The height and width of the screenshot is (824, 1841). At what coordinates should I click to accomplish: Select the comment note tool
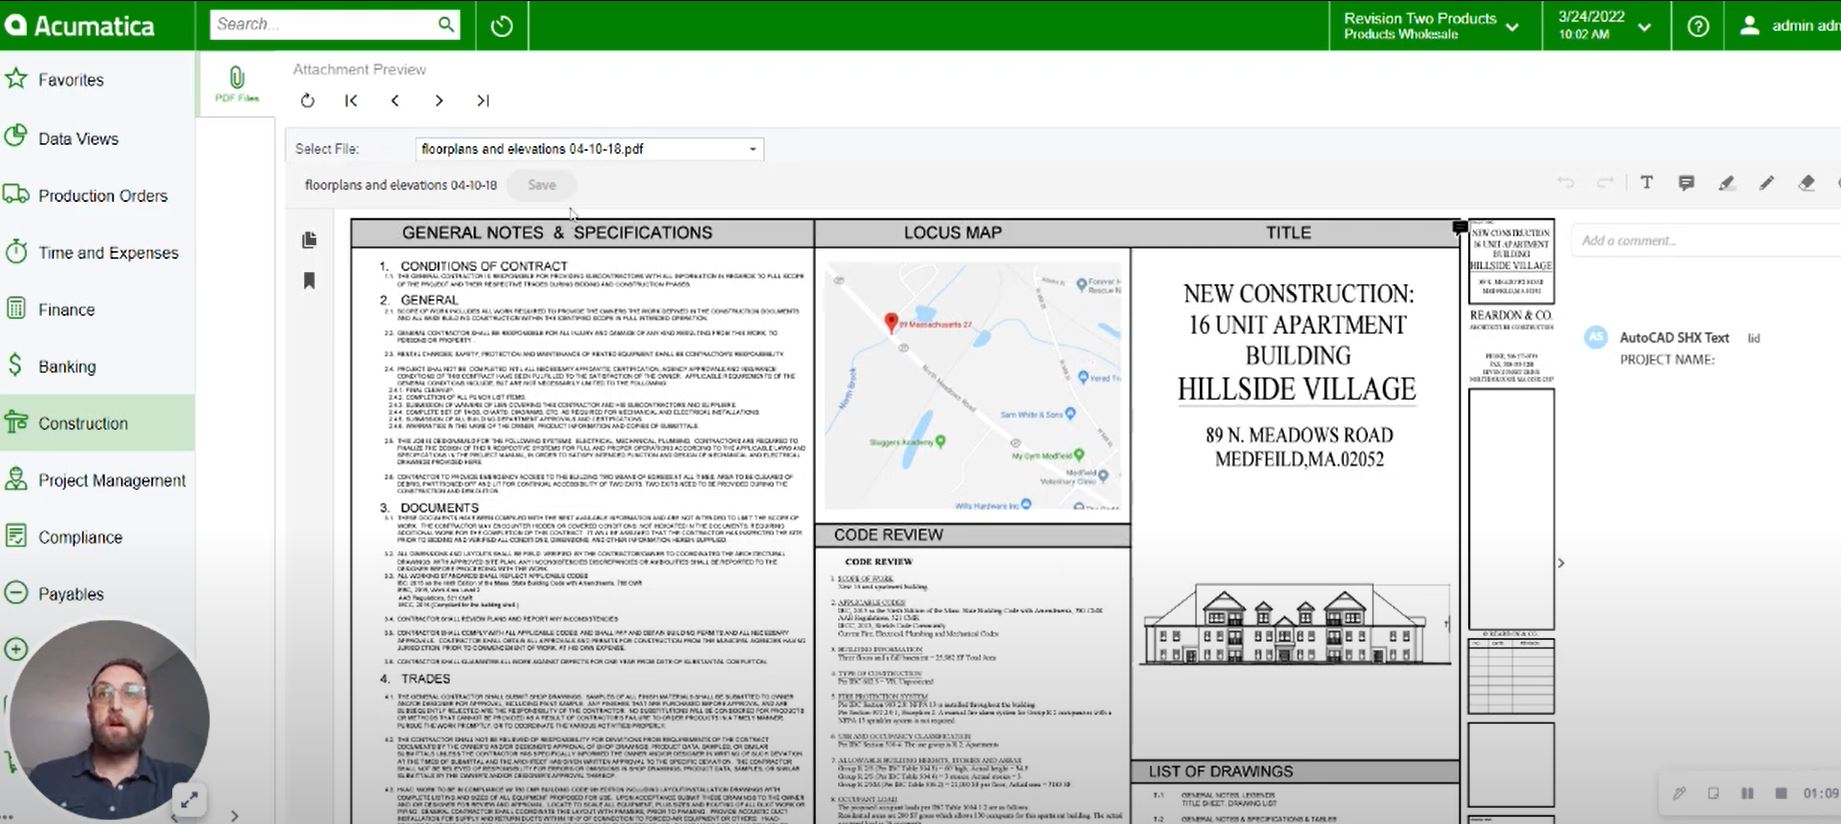click(x=1687, y=183)
